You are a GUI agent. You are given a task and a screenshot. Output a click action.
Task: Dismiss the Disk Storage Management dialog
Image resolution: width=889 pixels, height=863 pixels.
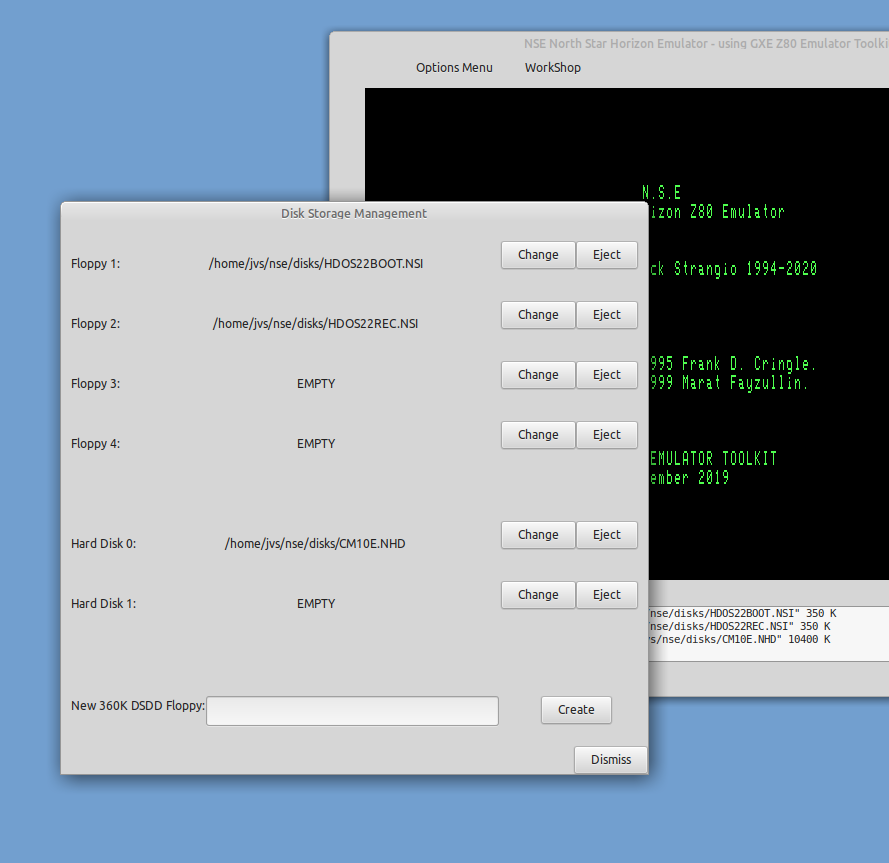(611, 759)
